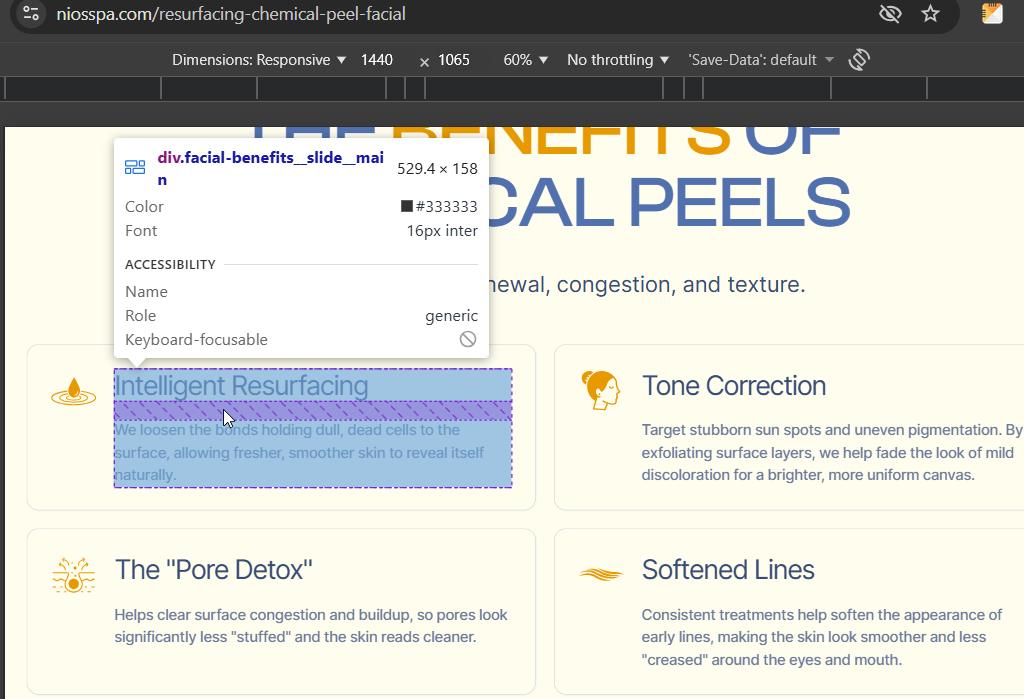Click the crossed-out eye icon in address bar
This screenshot has height=699, width=1024.
point(889,14)
